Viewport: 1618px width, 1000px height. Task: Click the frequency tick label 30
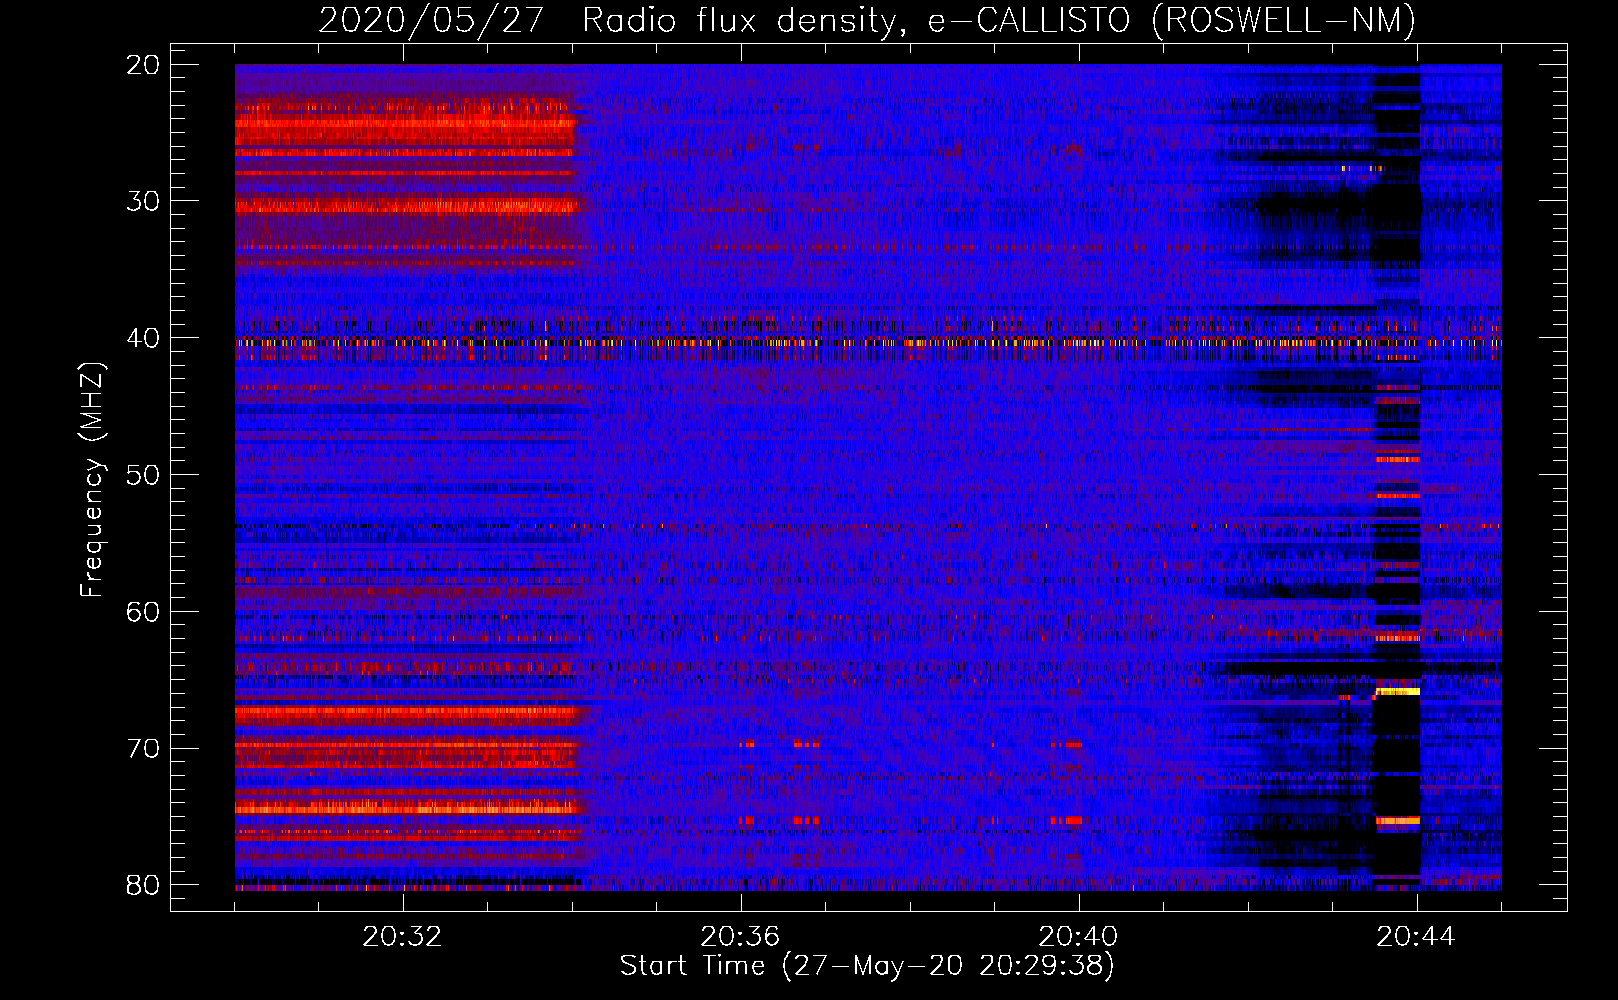click(x=143, y=201)
